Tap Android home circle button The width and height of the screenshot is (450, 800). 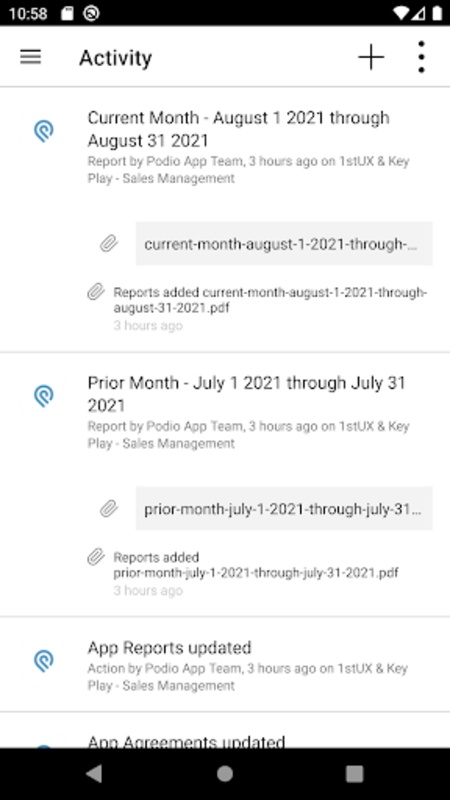point(225,774)
